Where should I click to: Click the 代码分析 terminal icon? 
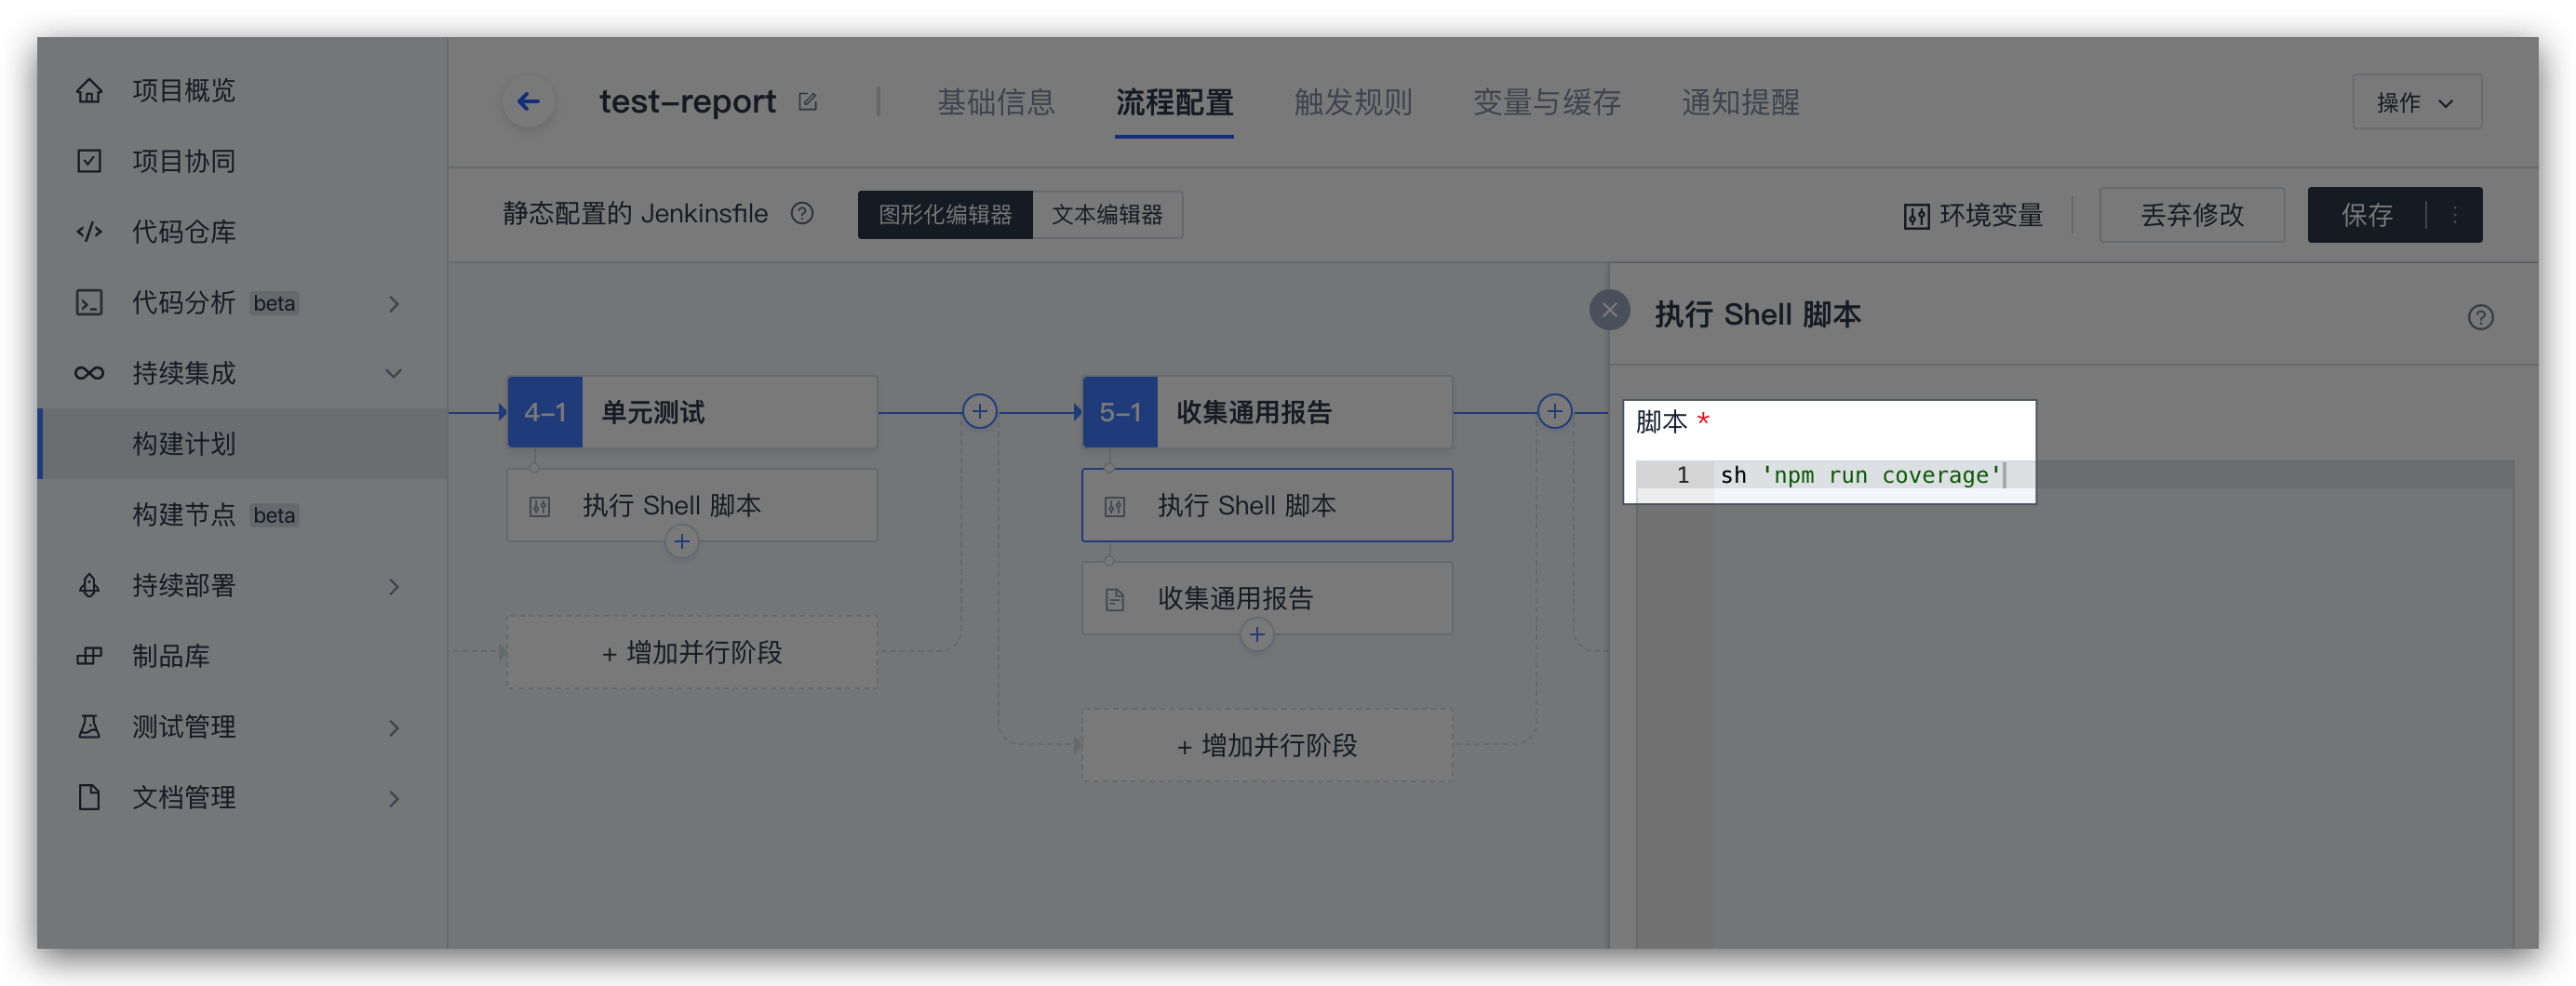(89, 302)
